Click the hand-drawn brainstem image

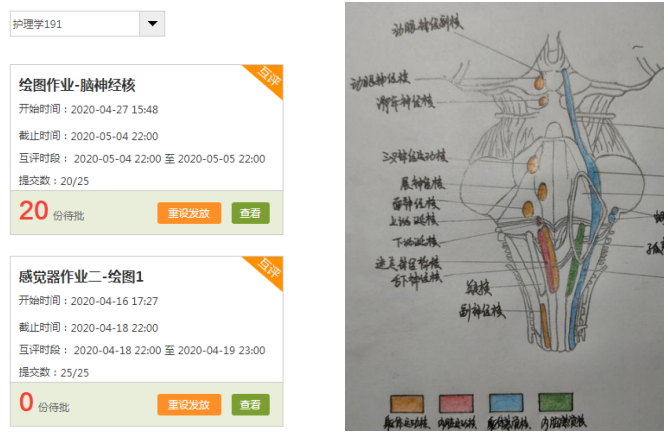pyautogui.click(x=504, y=216)
